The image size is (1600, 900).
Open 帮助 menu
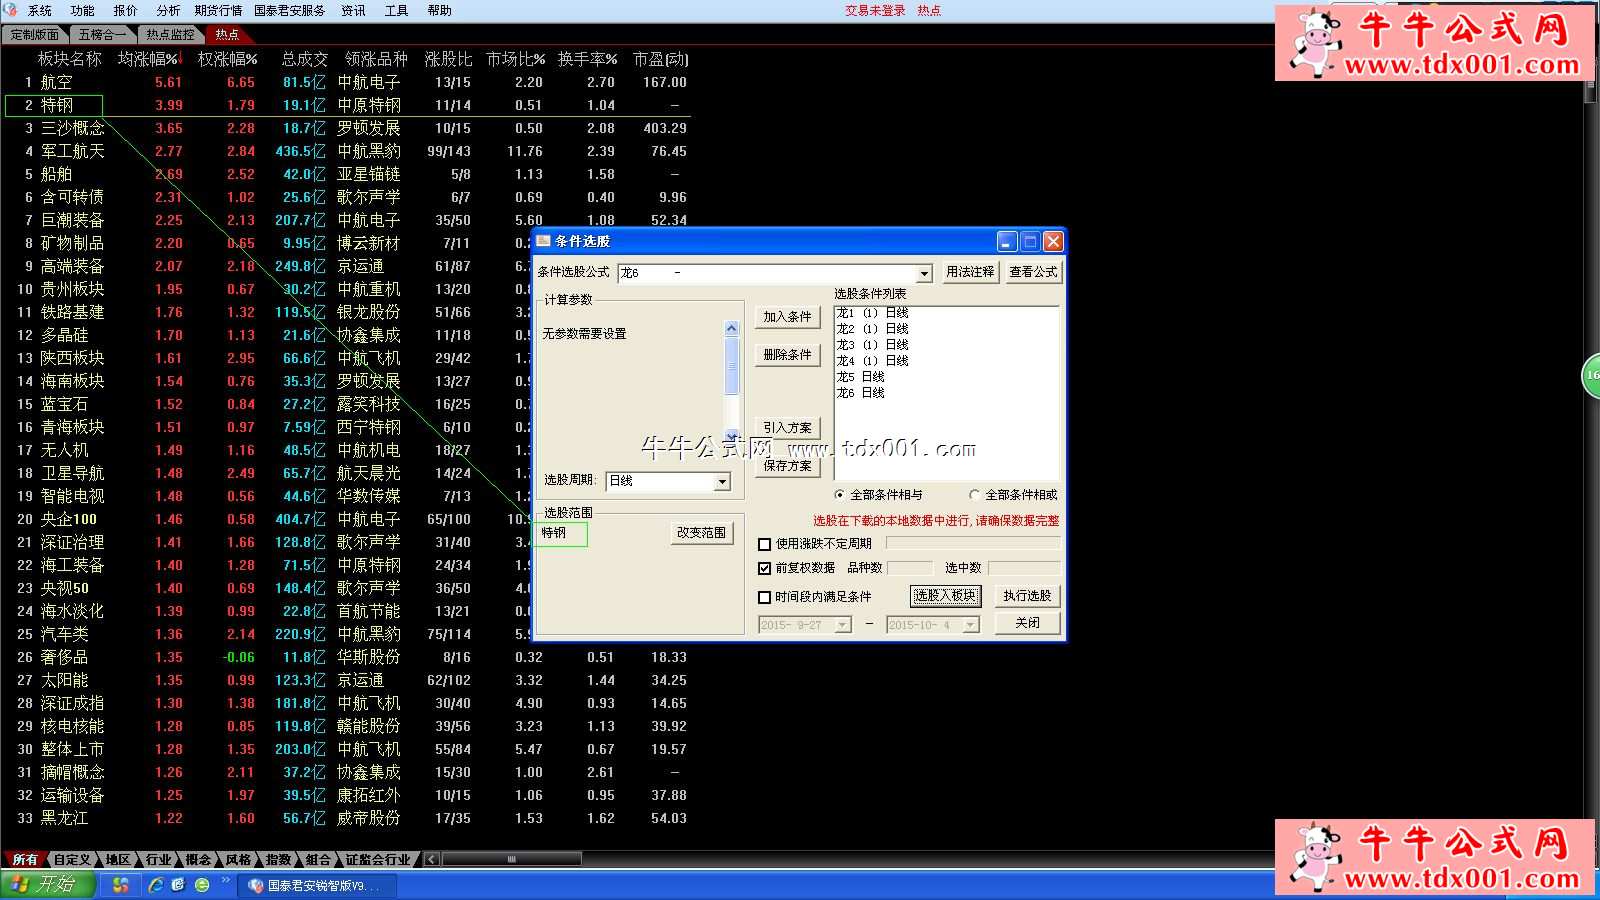point(439,11)
